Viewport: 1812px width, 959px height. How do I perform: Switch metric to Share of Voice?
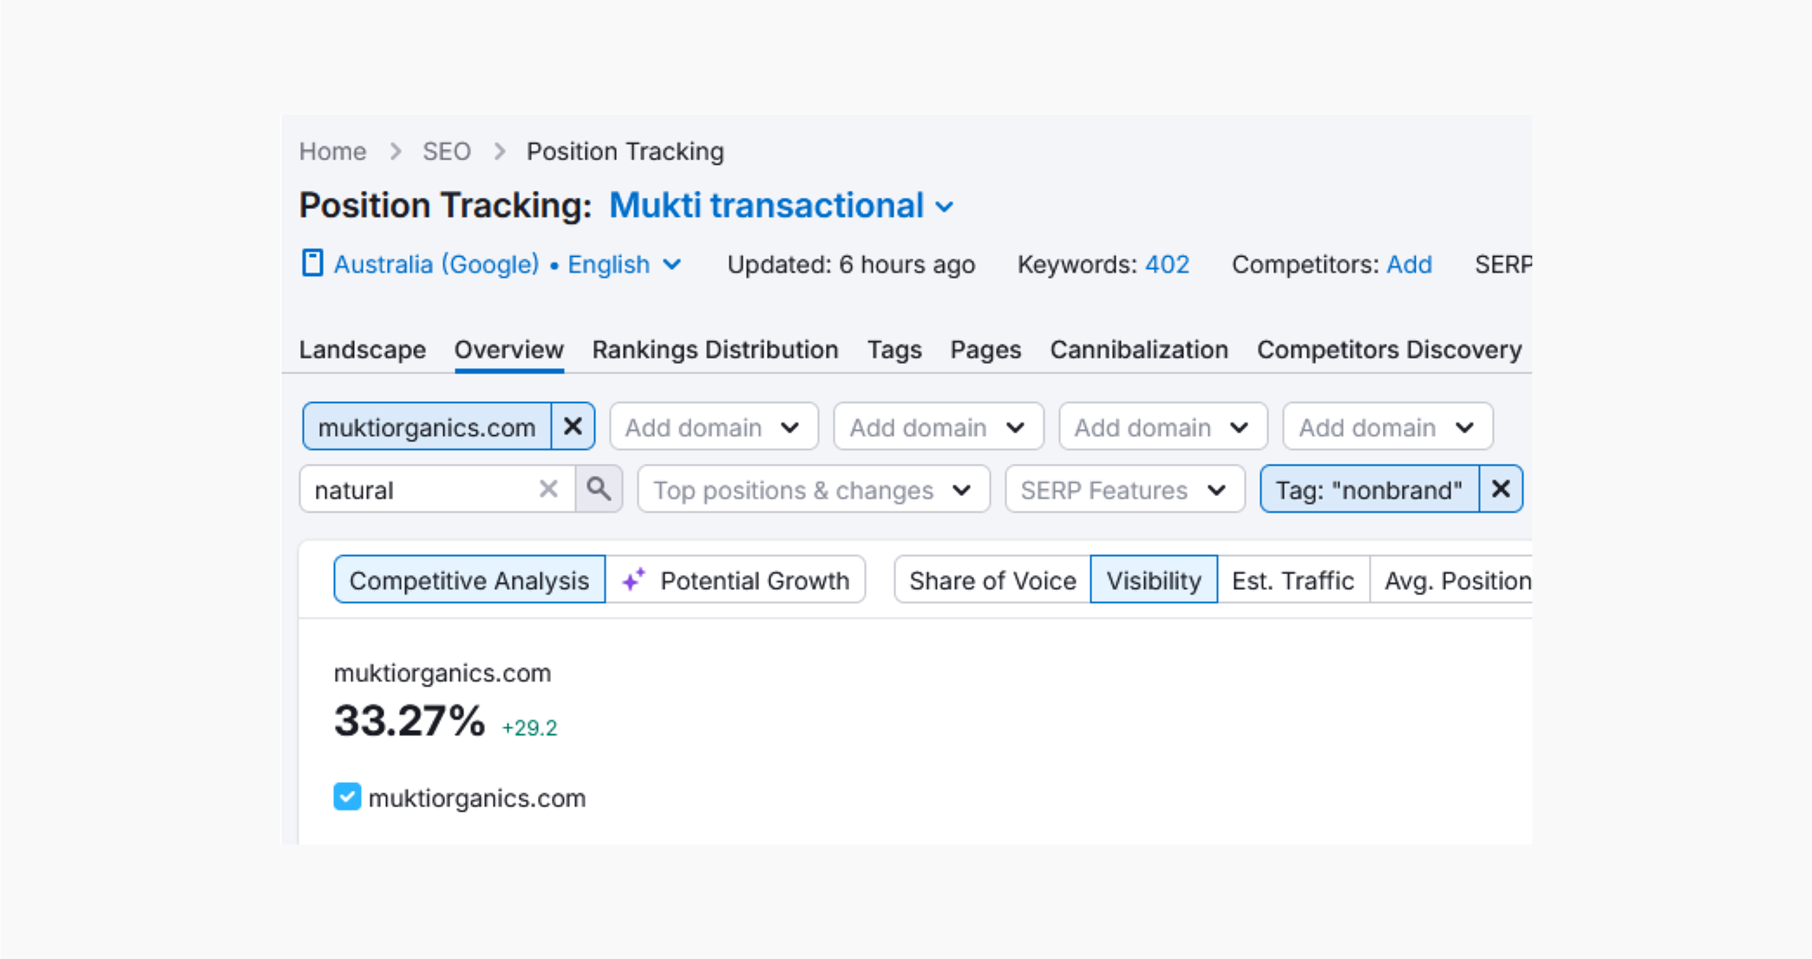coord(993,580)
